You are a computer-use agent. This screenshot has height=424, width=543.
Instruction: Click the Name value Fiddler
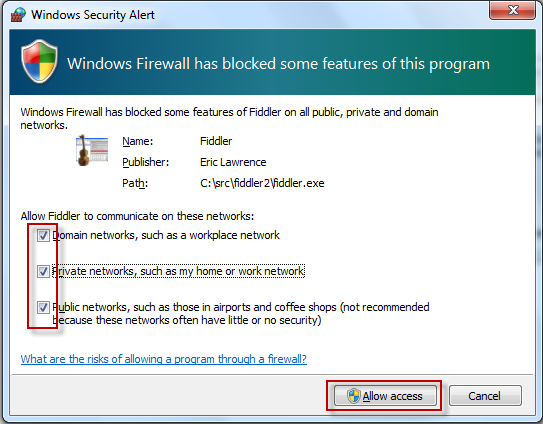(216, 141)
